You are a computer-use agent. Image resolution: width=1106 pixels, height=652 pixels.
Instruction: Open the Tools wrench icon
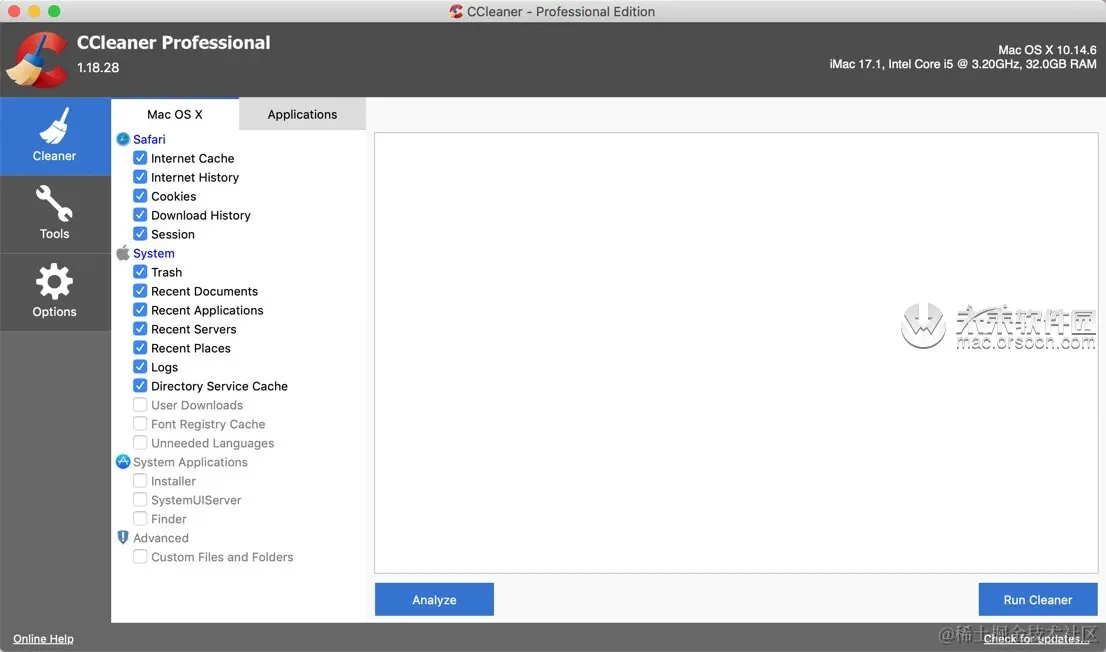click(x=54, y=203)
